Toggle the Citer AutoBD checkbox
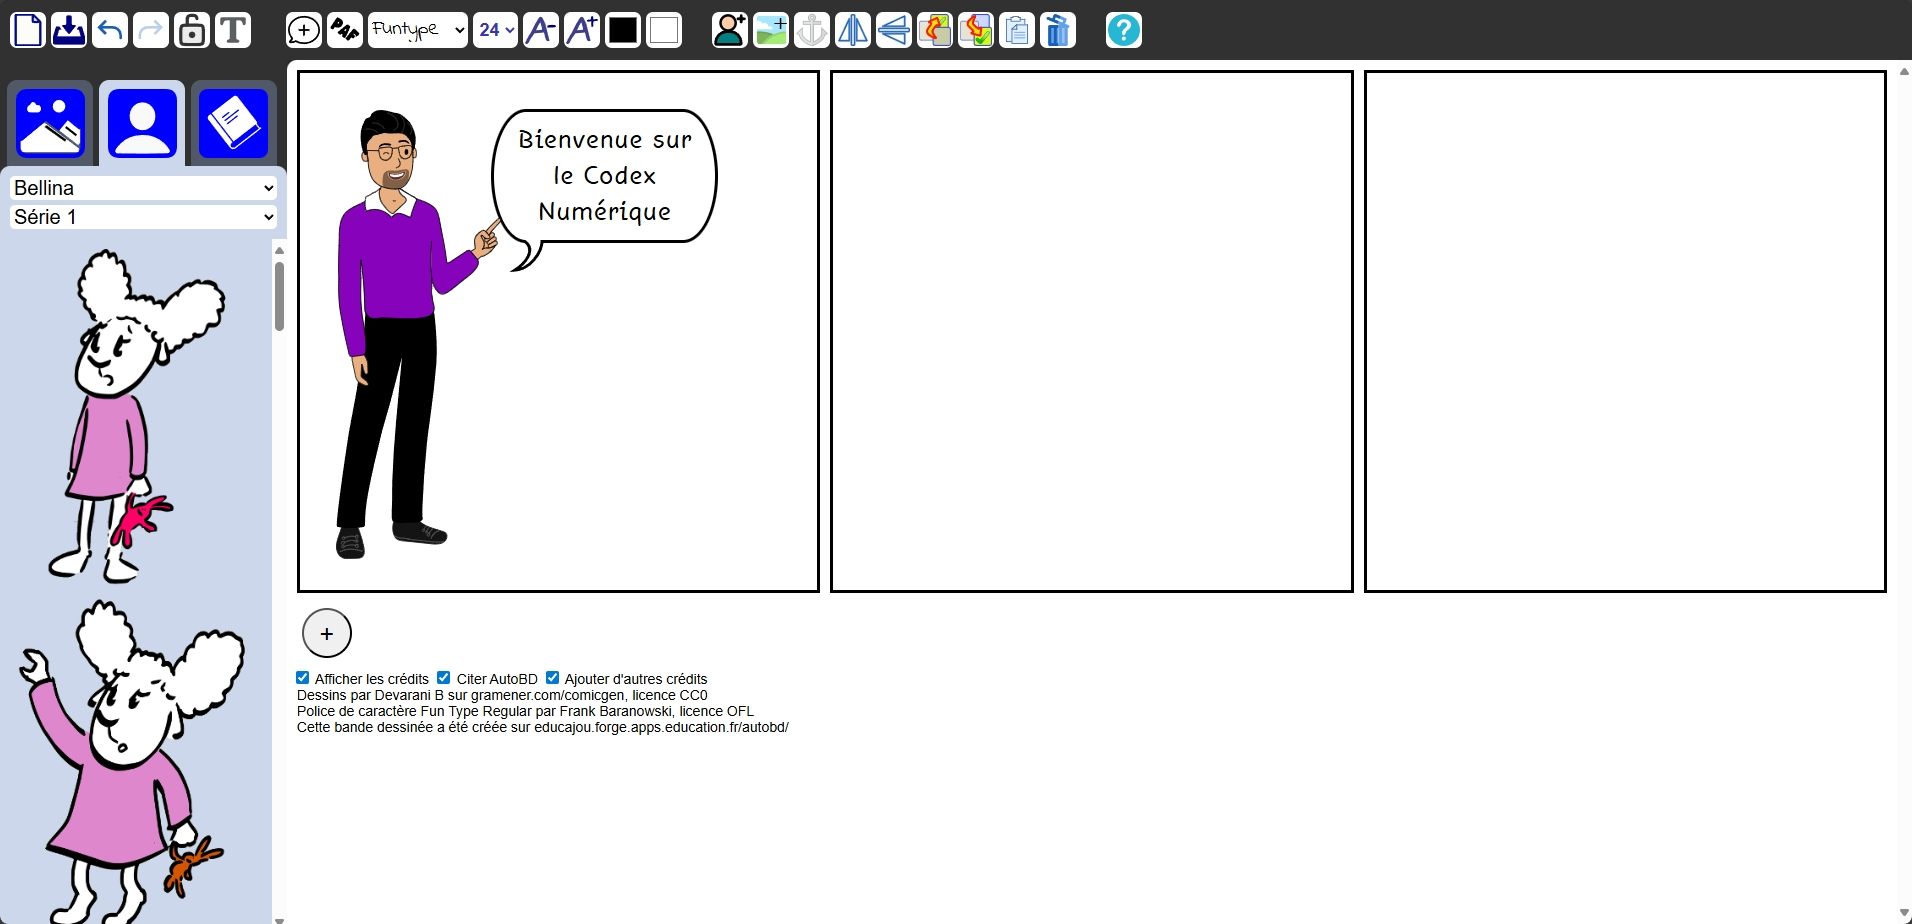 click(444, 678)
